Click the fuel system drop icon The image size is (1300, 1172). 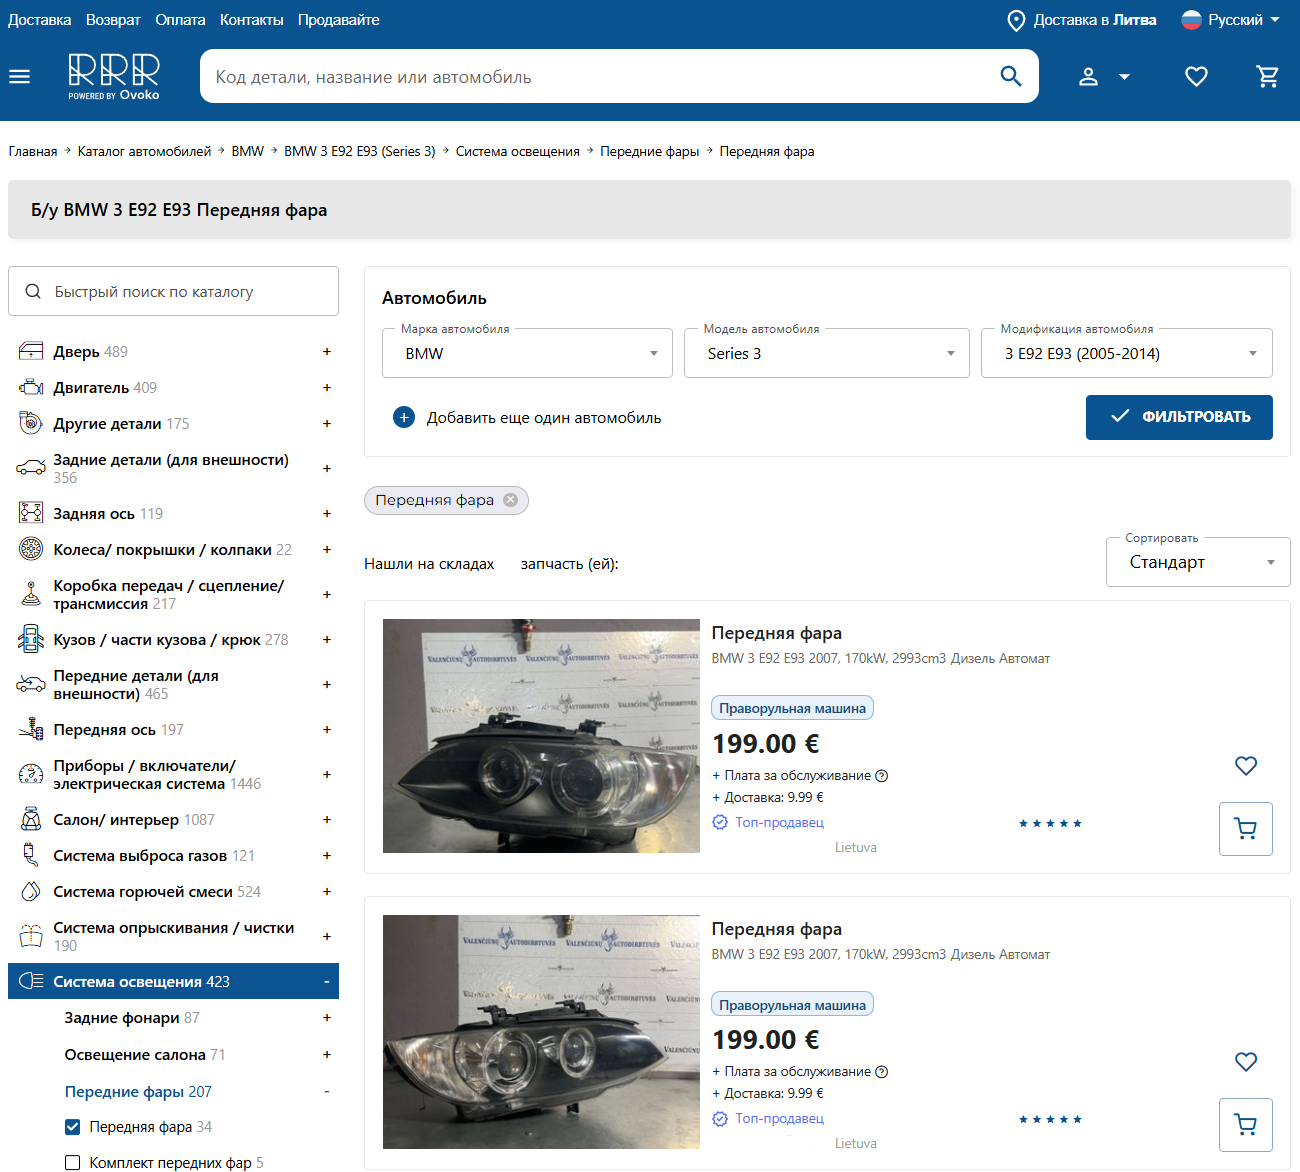tap(31, 892)
